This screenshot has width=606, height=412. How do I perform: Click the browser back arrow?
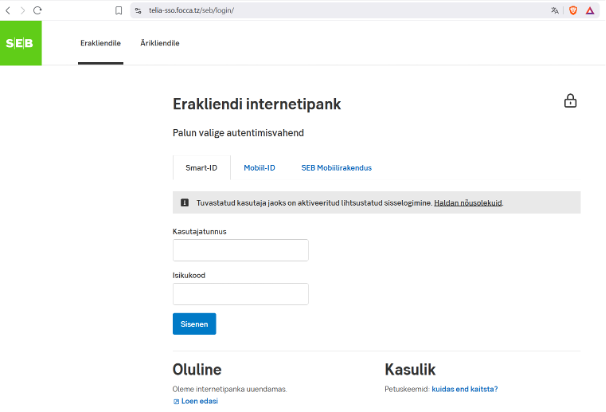7,9
